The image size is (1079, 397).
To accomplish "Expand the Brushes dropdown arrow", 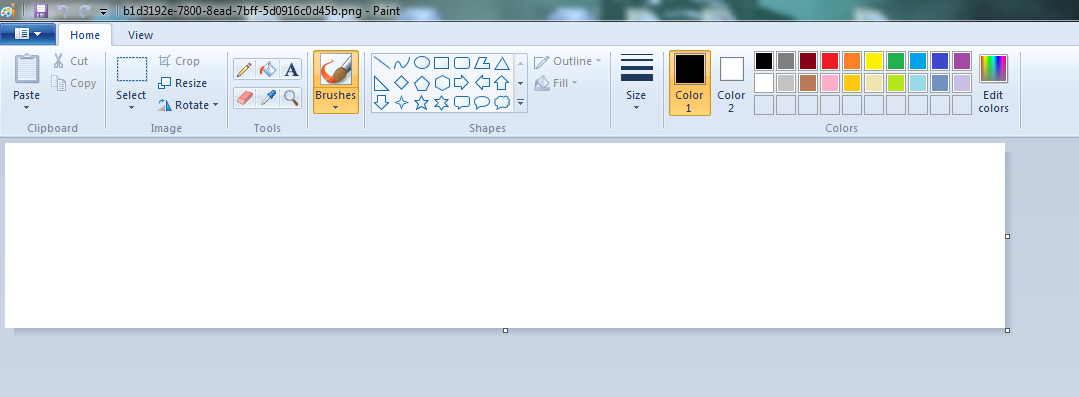I will point(336,107).
